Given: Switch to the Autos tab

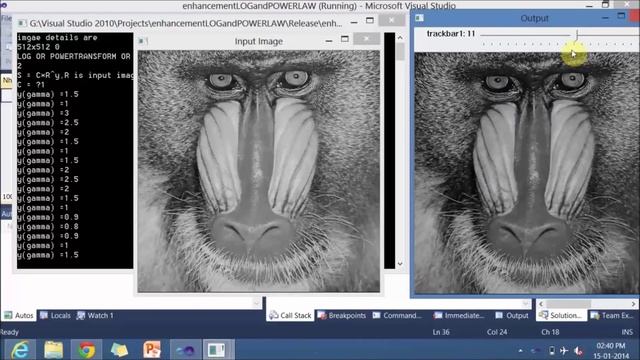Looking at the screenshot, I should (19, 315).
